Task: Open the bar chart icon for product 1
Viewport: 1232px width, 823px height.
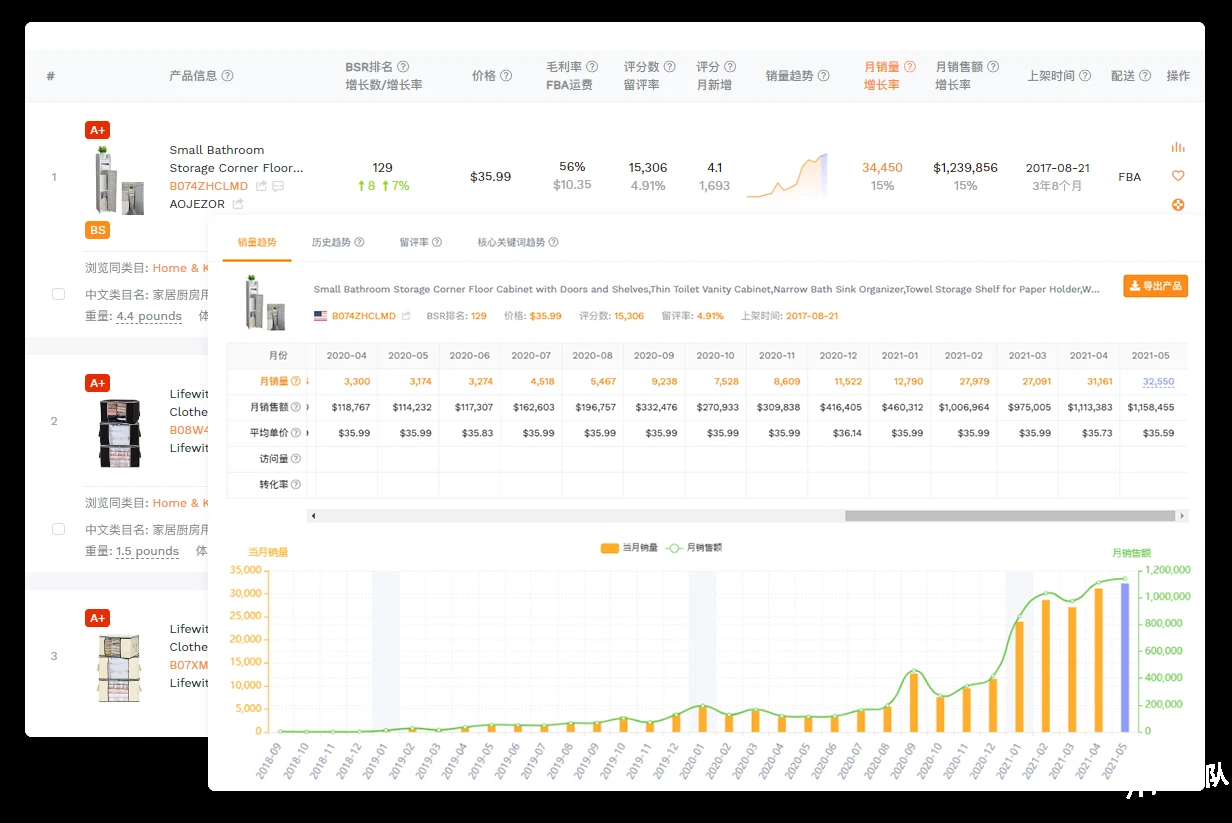Action: point(1178,147)
